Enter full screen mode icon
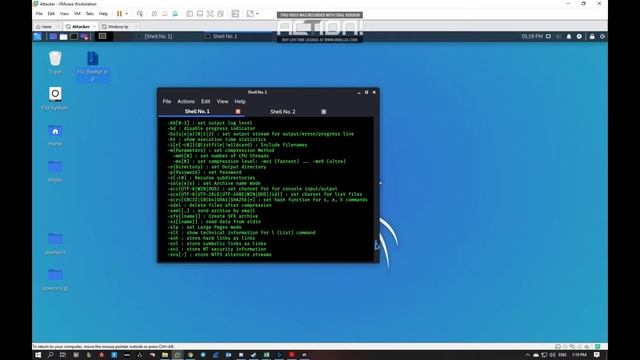The height and width of the screenshot is (360, 640). (x=210, y=13)
